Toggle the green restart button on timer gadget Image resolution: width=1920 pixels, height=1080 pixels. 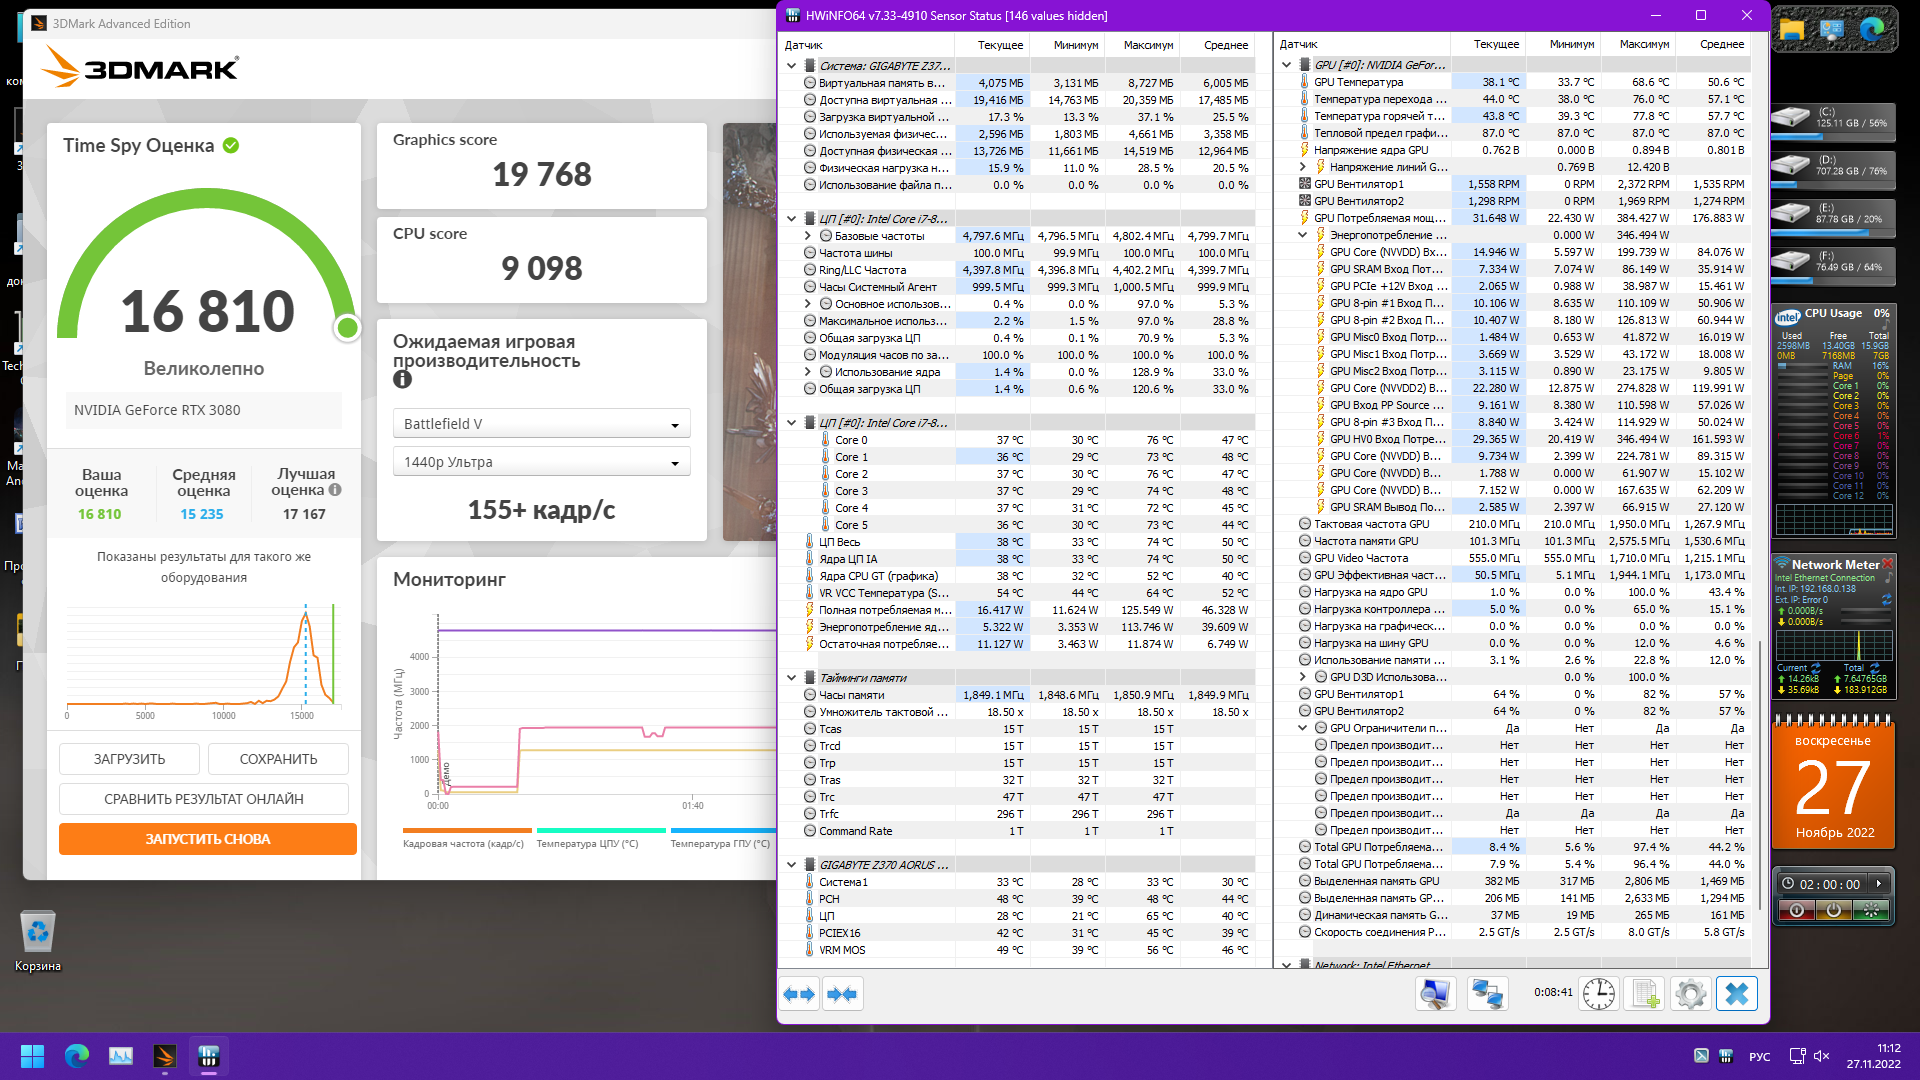1870,910
